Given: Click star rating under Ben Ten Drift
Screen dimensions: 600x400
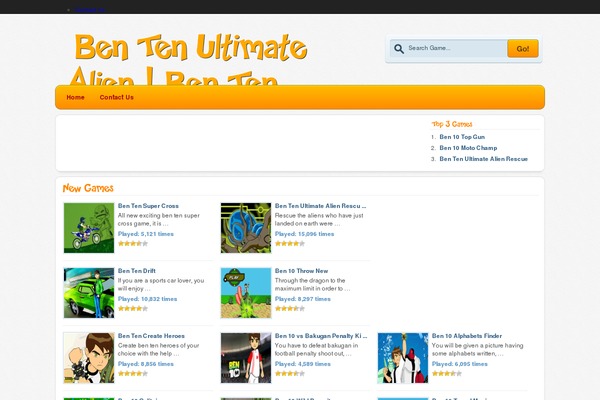Looking at the screenshot, I should (x=133, y=309).
